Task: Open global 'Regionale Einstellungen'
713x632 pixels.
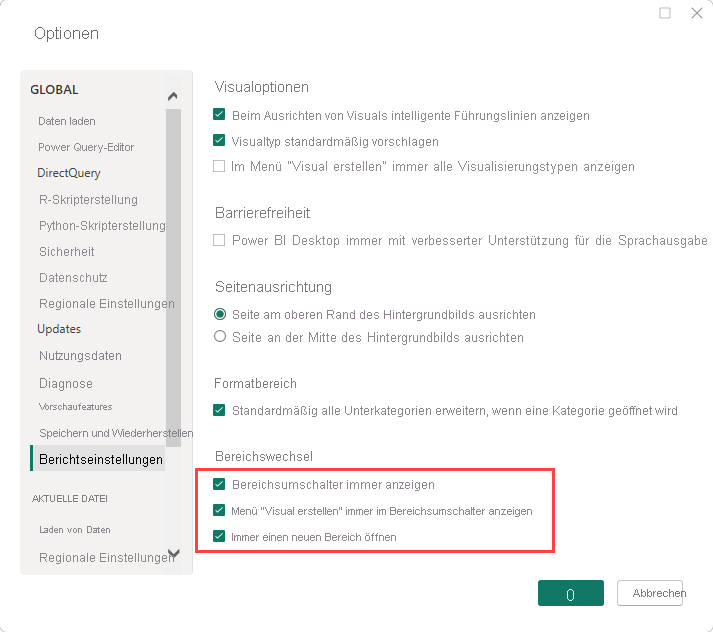Action: click(x=106, y=304)
